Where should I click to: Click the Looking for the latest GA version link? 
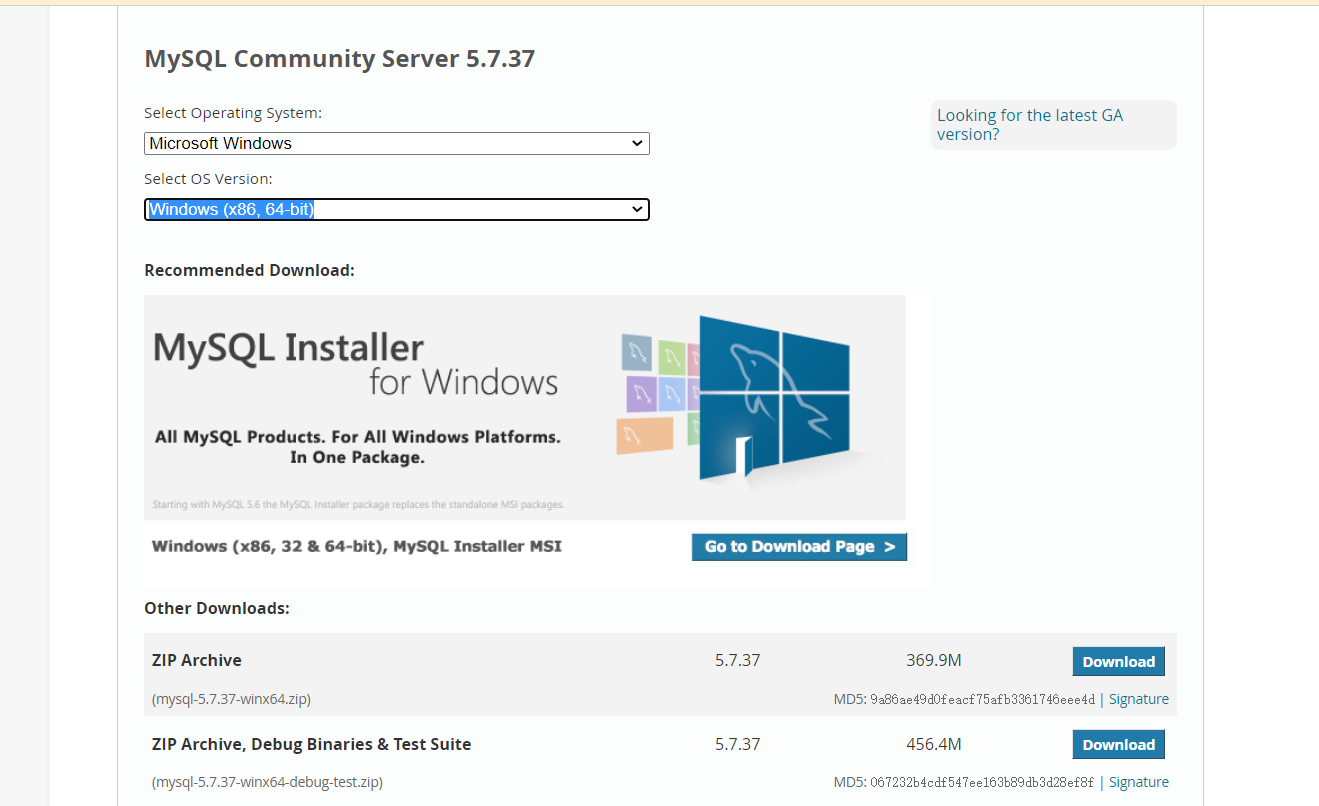pyautogui.click(x=1030, y=125)
